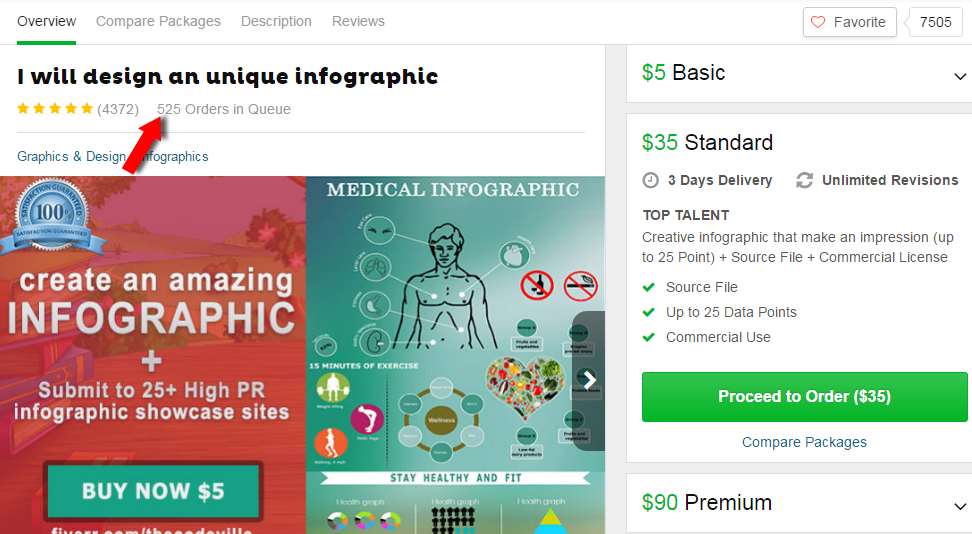The image size is (972, 534).
Task: Click the green checkmark next to Source File
Action: [648, 287]
